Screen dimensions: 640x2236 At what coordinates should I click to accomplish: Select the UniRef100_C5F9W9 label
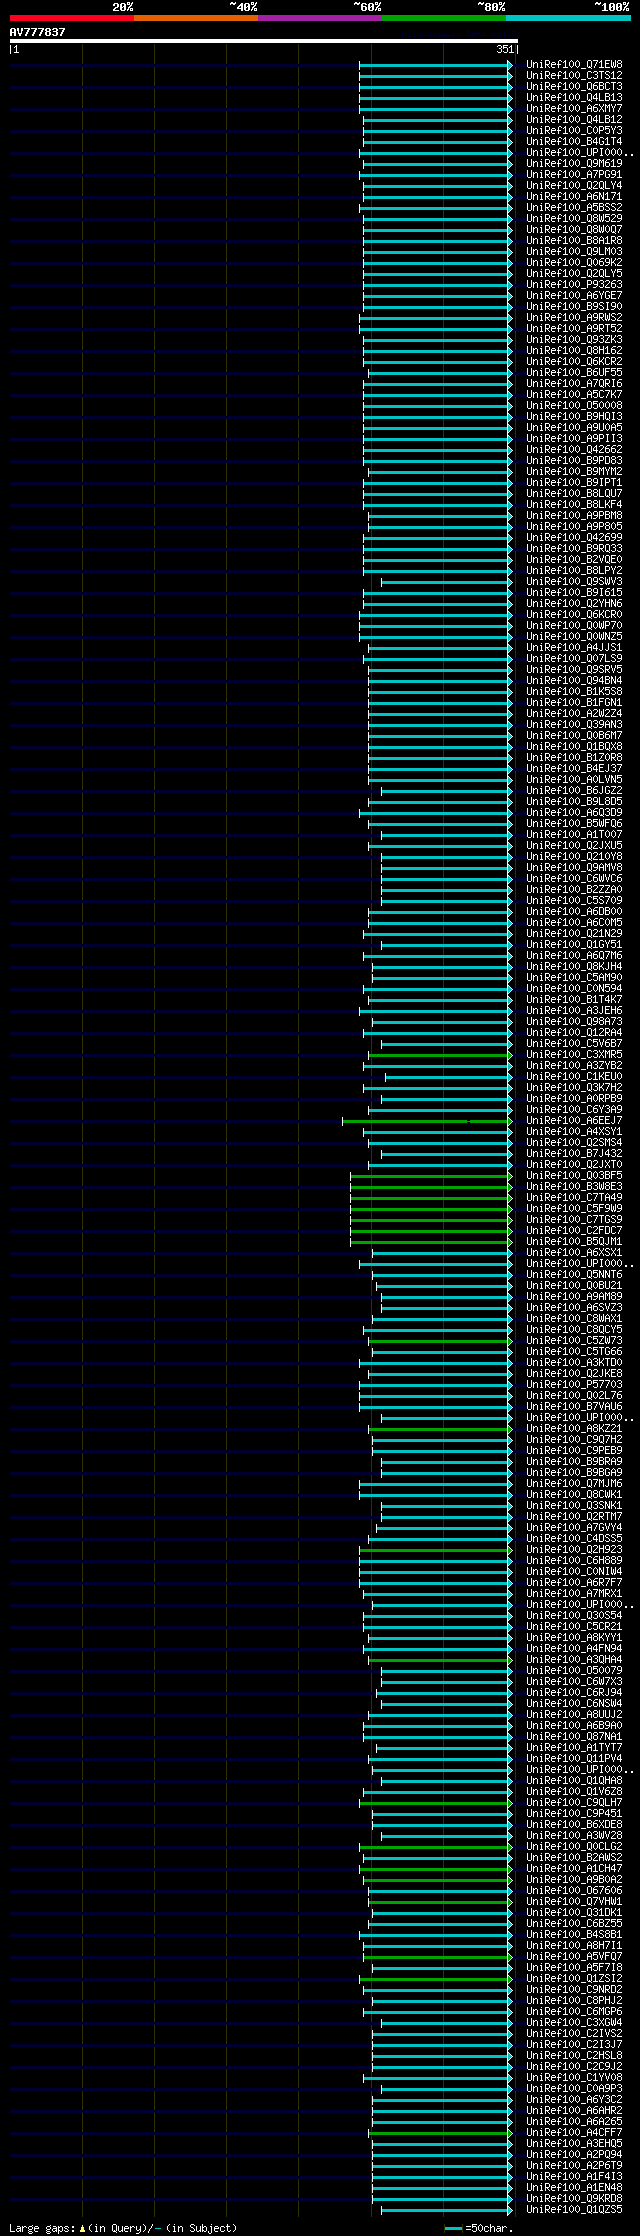(x=574, y=1209)
